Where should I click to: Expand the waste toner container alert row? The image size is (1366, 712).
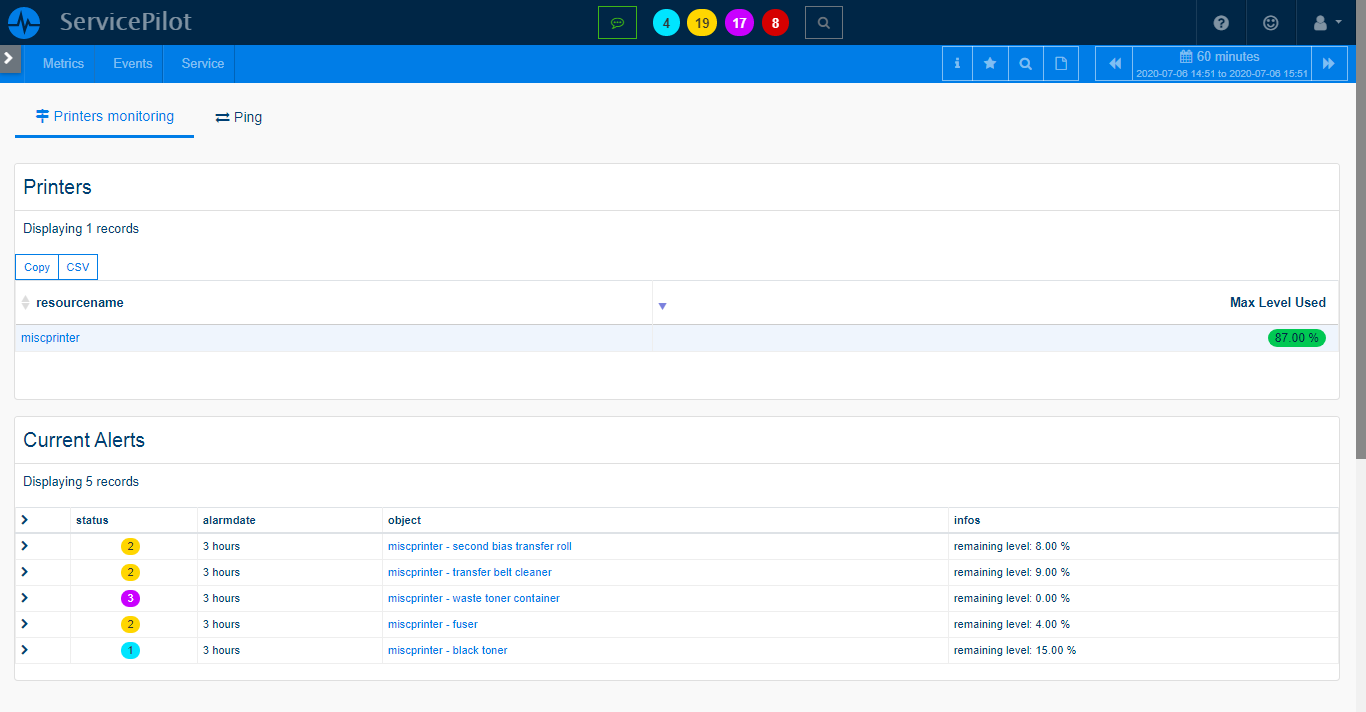(x=24, y=598)
